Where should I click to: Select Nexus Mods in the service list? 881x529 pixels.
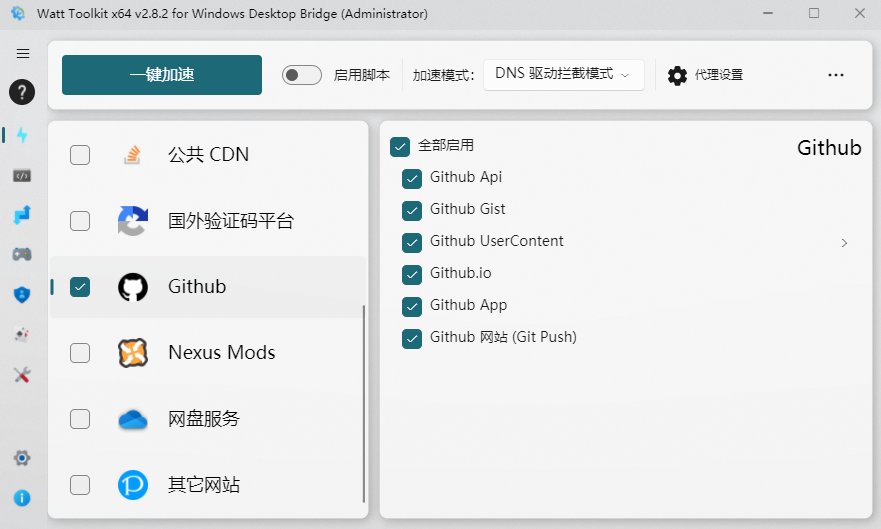(x=221, y=353)
